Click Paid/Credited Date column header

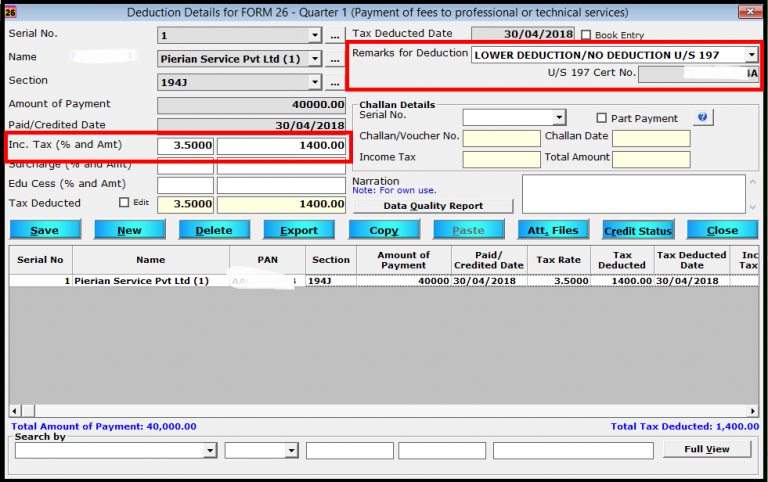[489, 260]
